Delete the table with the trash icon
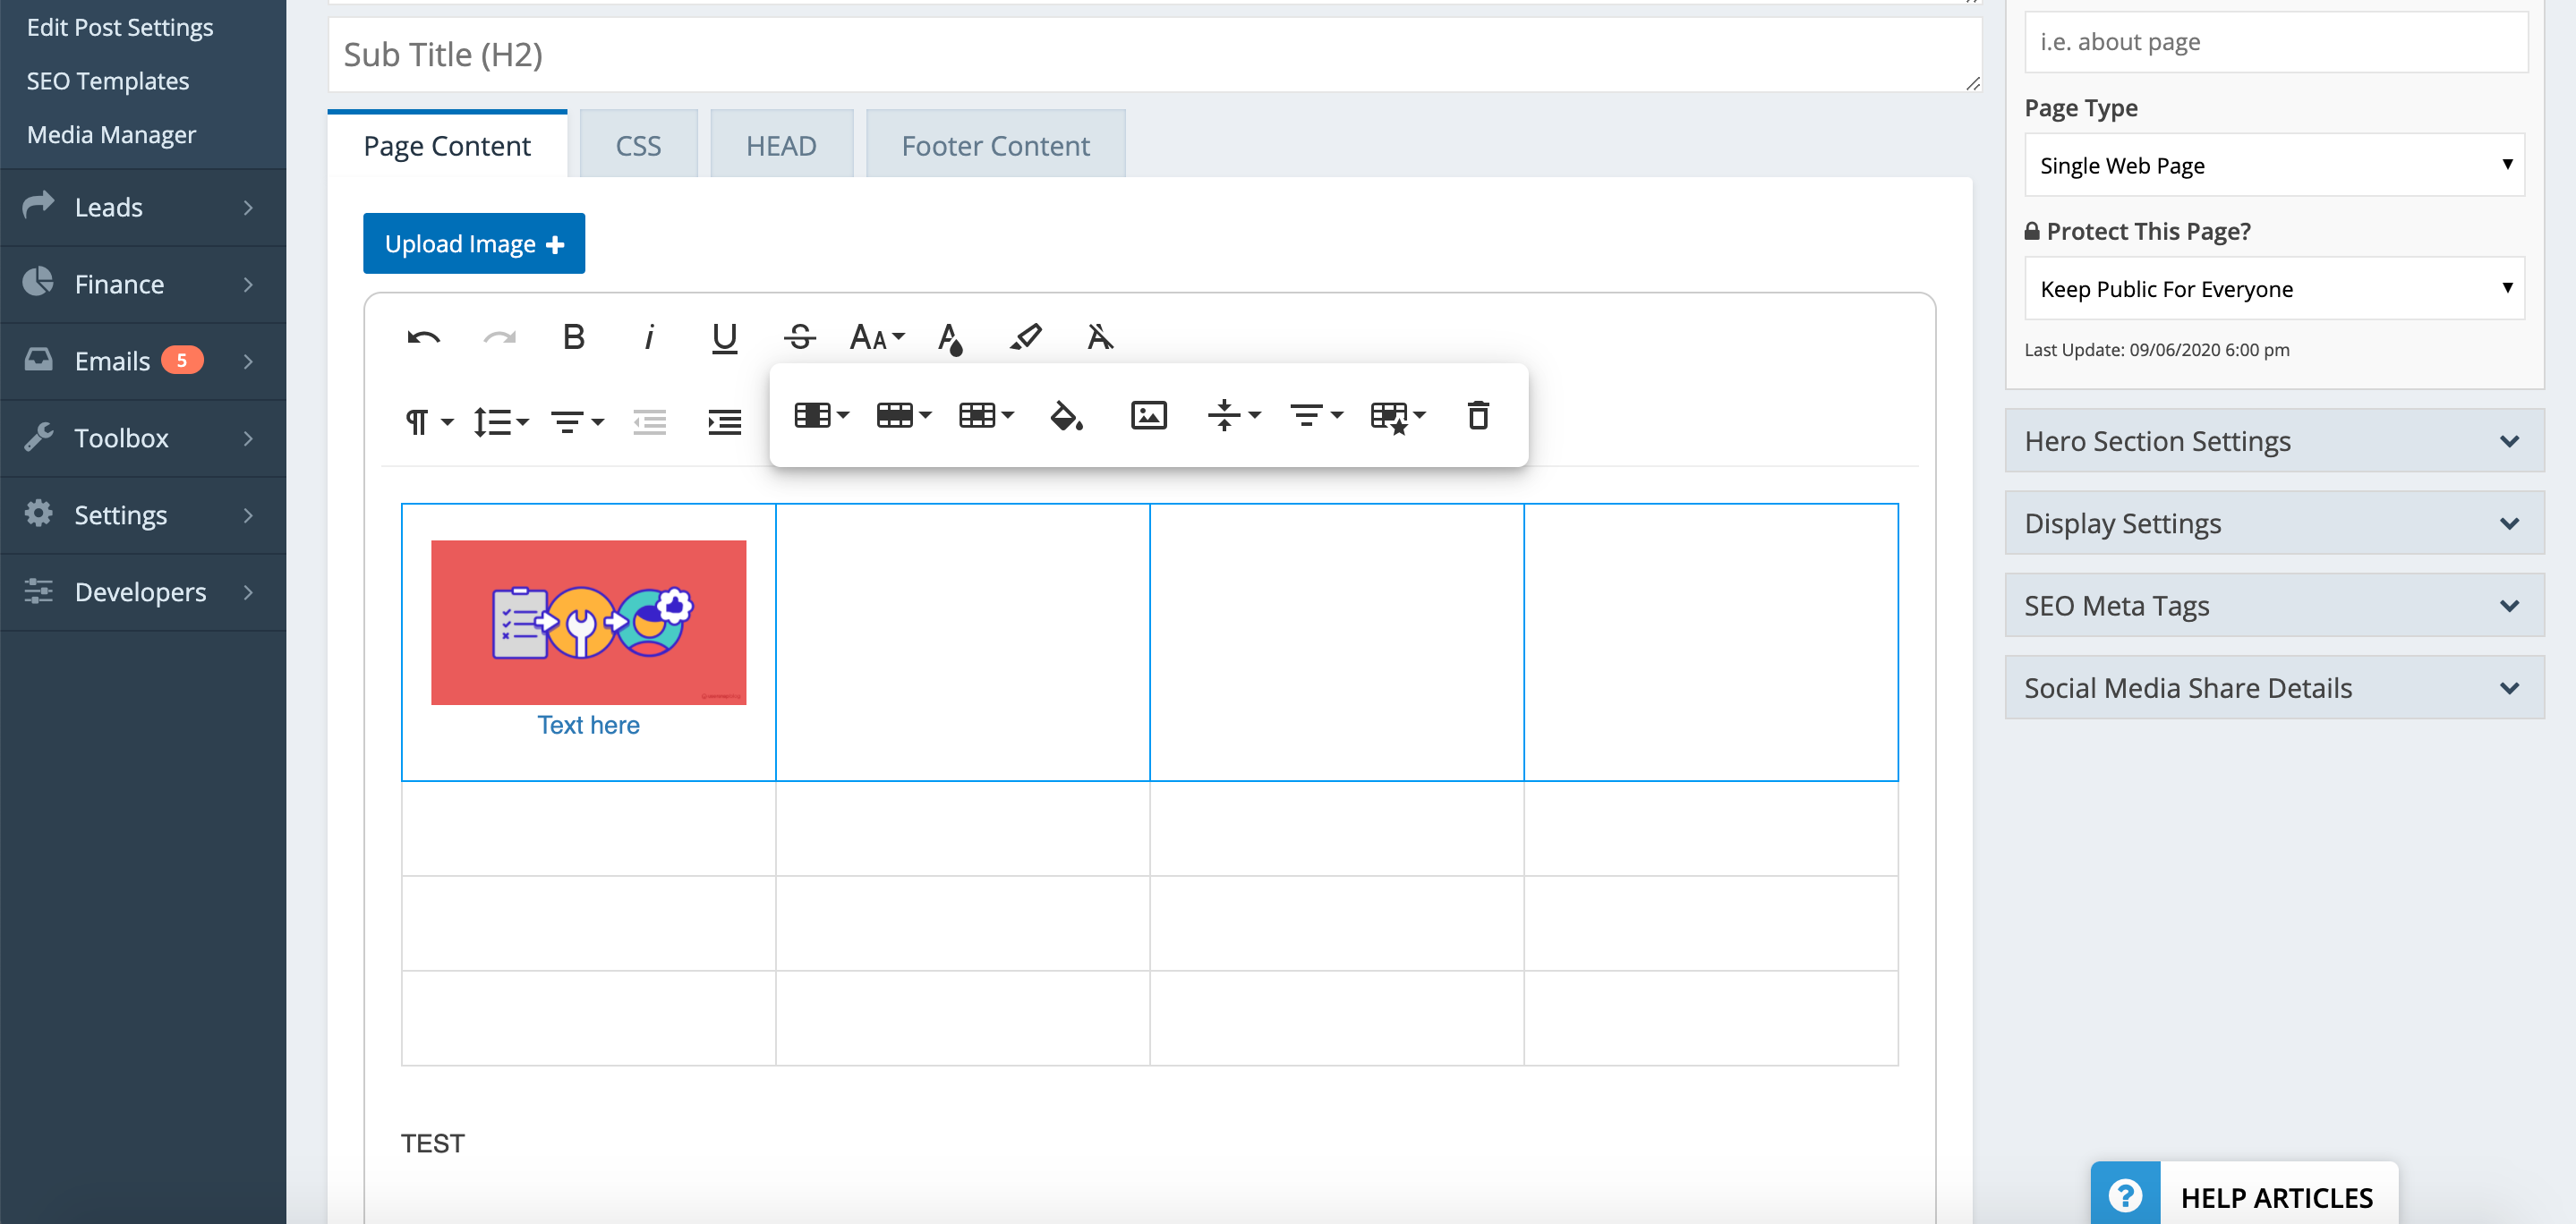This screenshot has width=2576, height=1224. click(1478, 415)
